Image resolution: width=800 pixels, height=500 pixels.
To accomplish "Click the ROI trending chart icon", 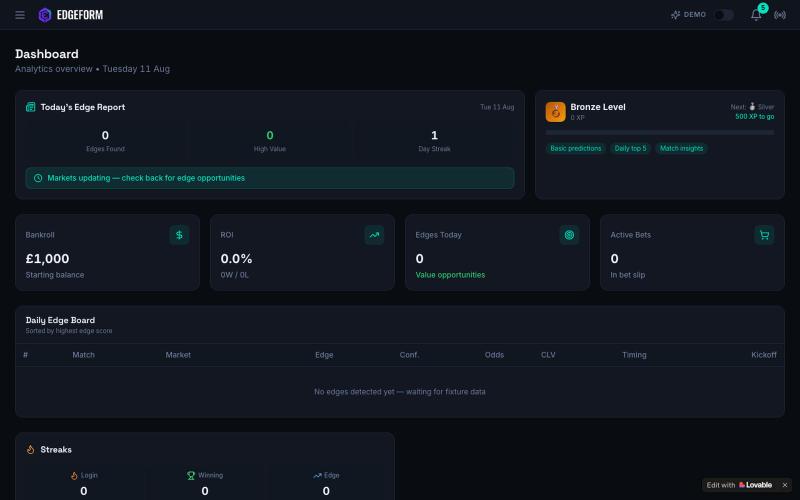I will (374, 235).
